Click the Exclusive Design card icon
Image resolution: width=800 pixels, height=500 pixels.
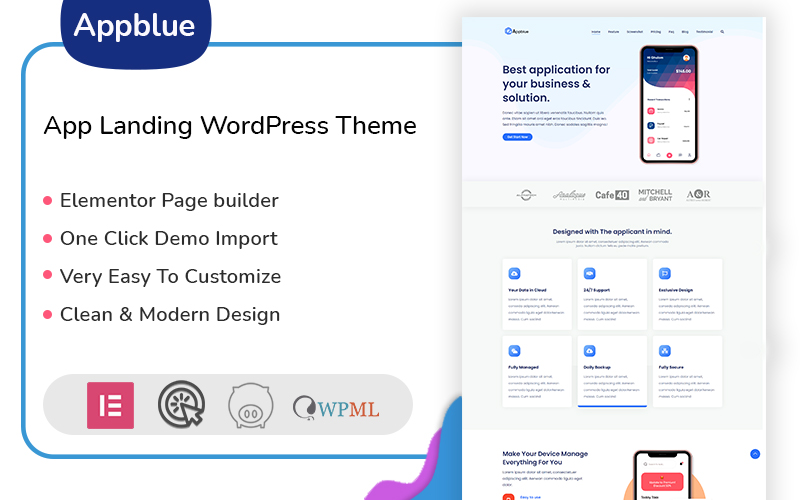(x=665, y=273)
